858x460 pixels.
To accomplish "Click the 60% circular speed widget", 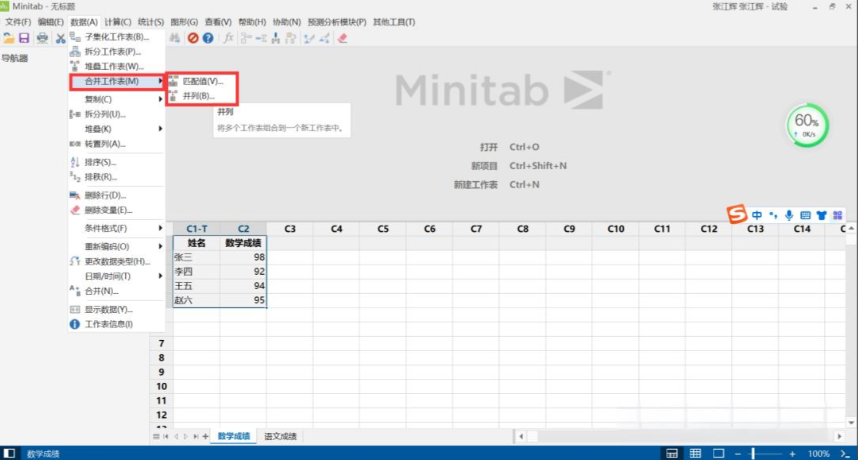I will (807, 125).
